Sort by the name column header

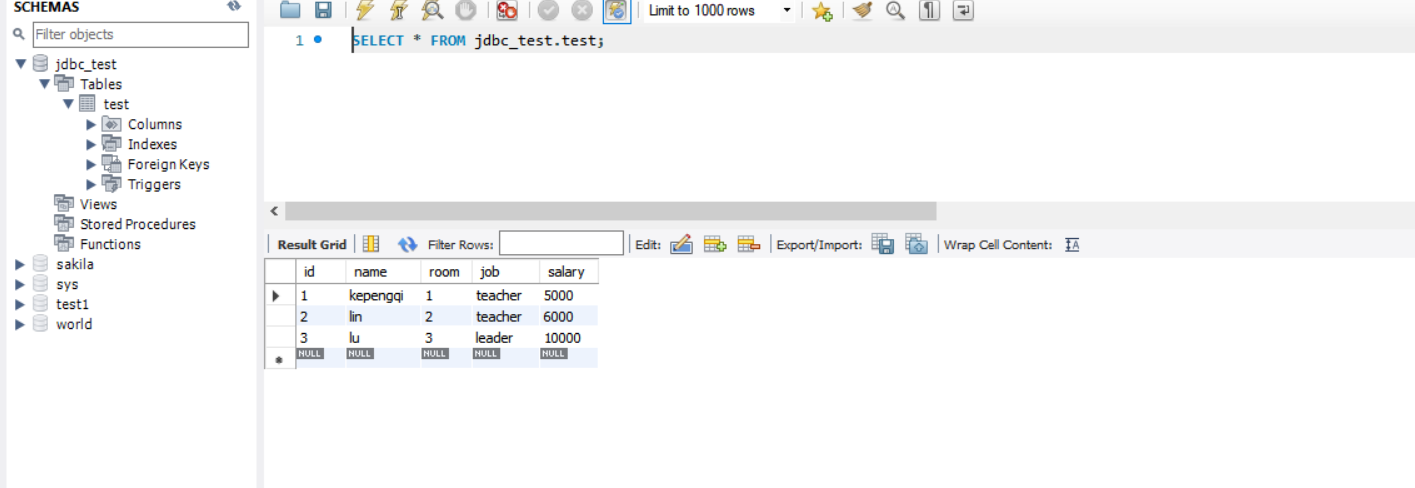pos(383,271)
